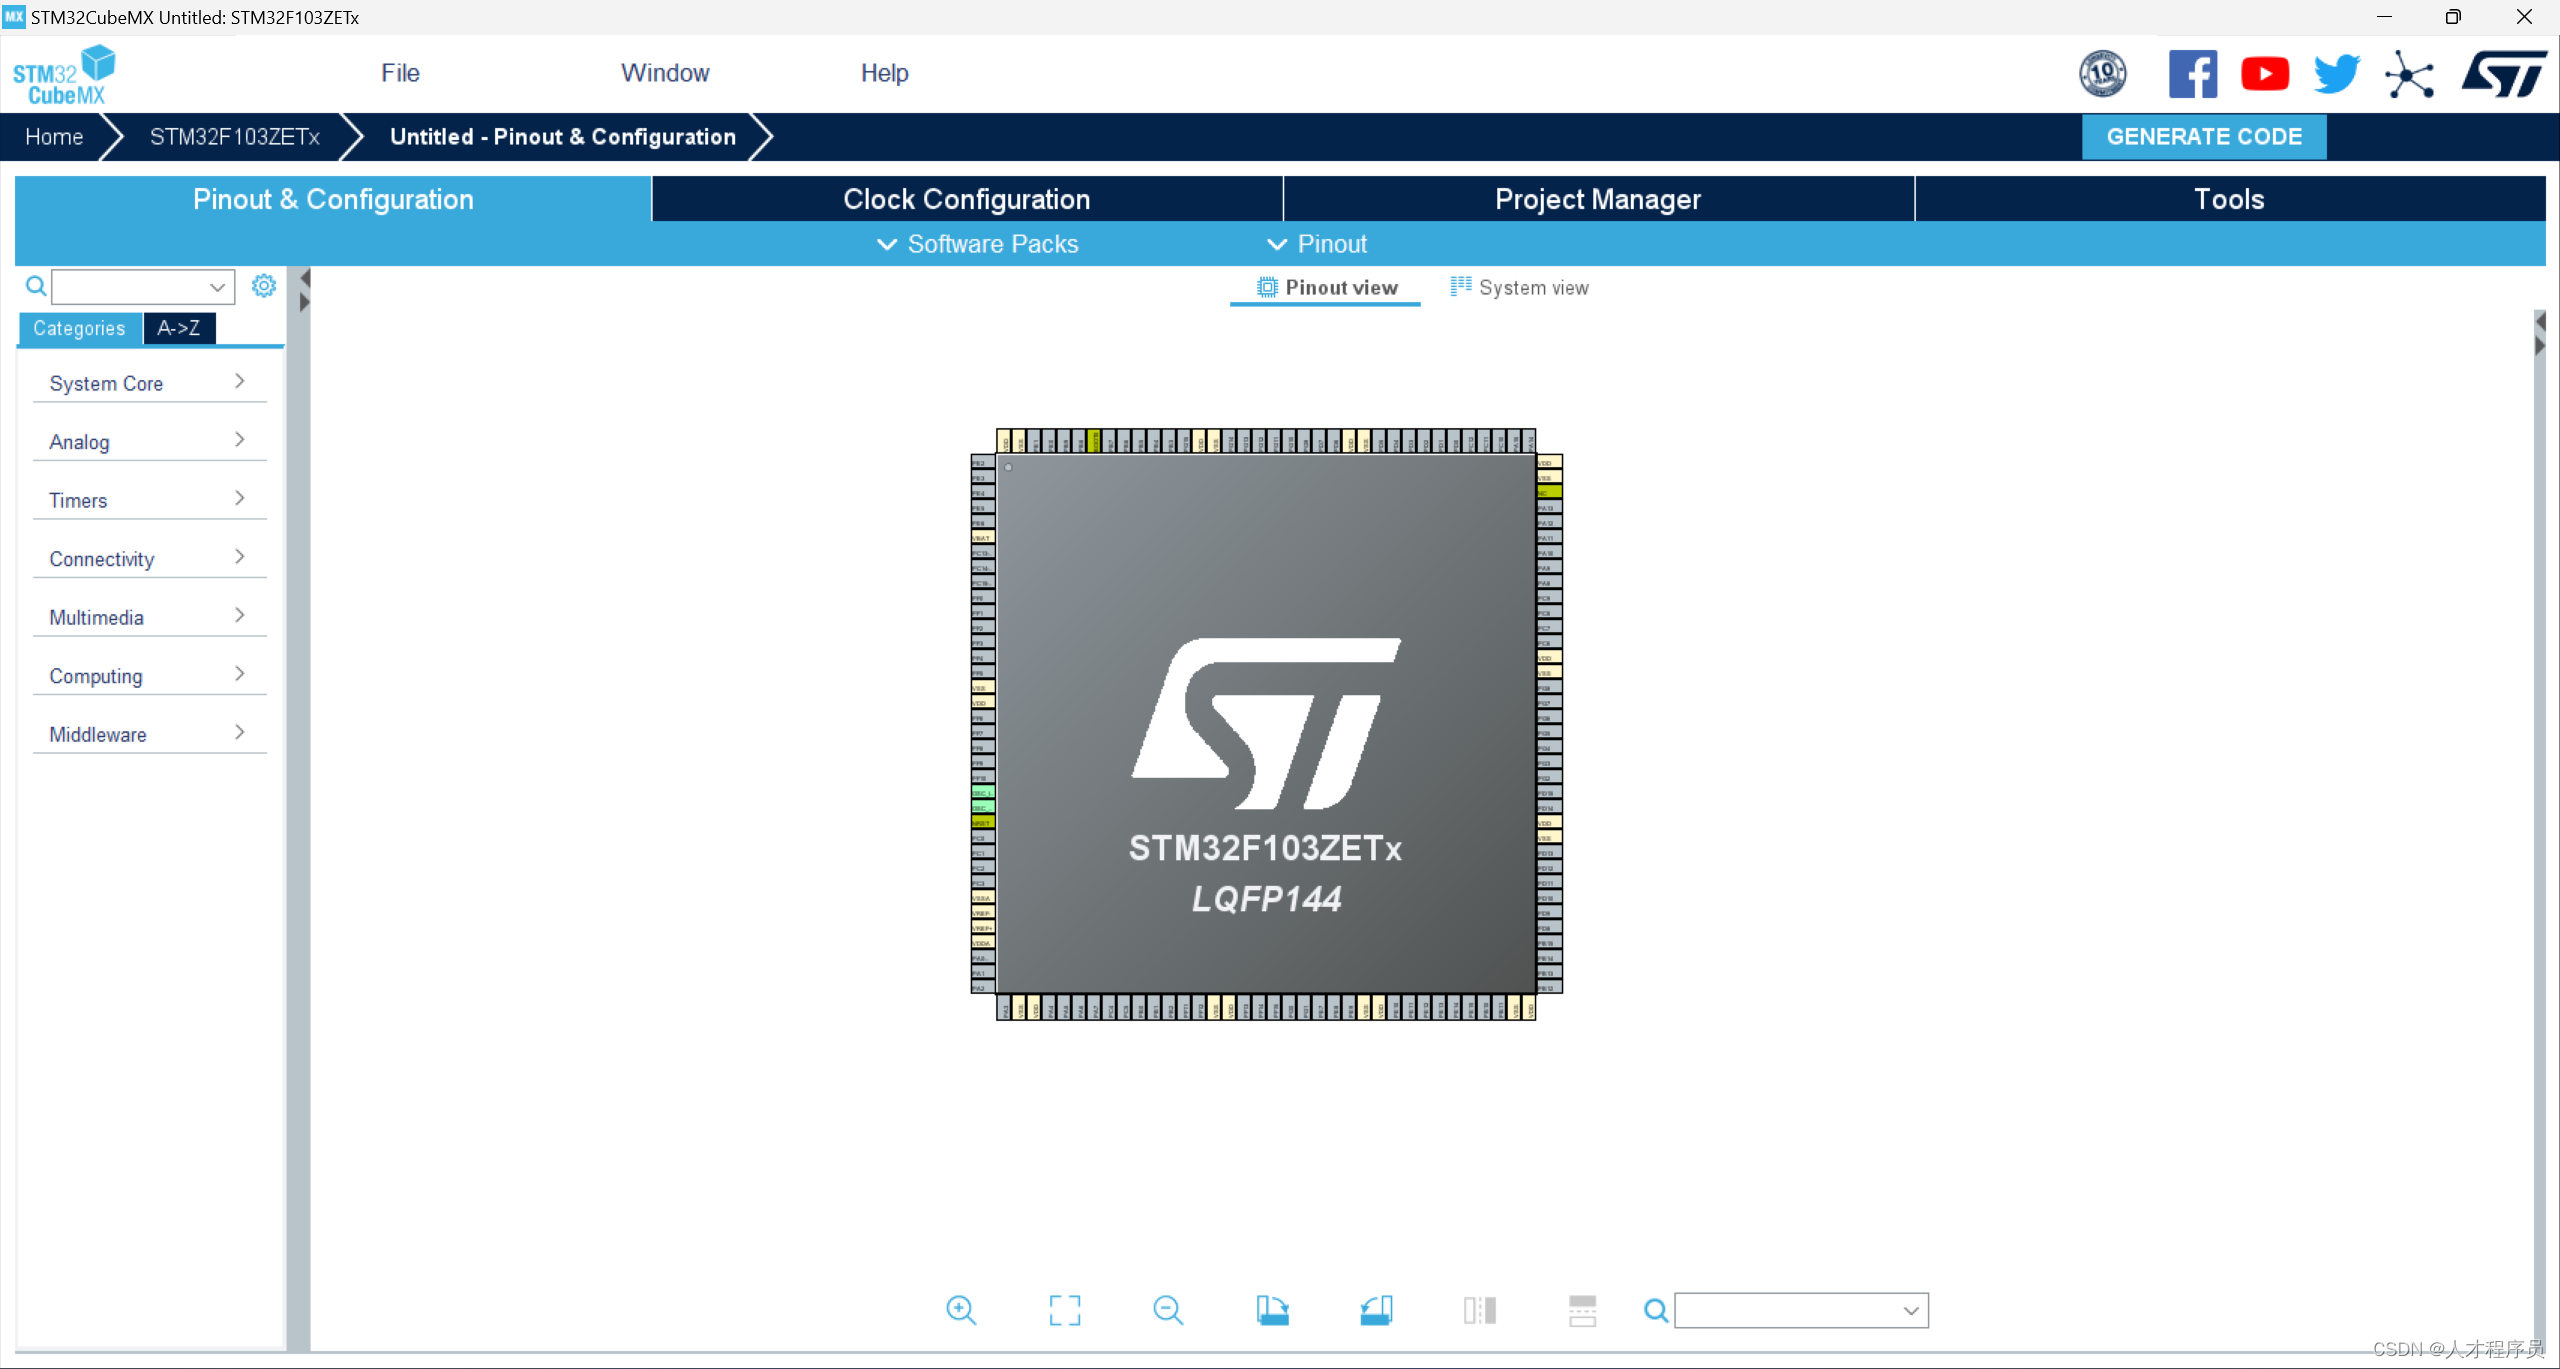Select the Categories tab
This screenshot has height=1369, width=2560.
coord(79,328)
